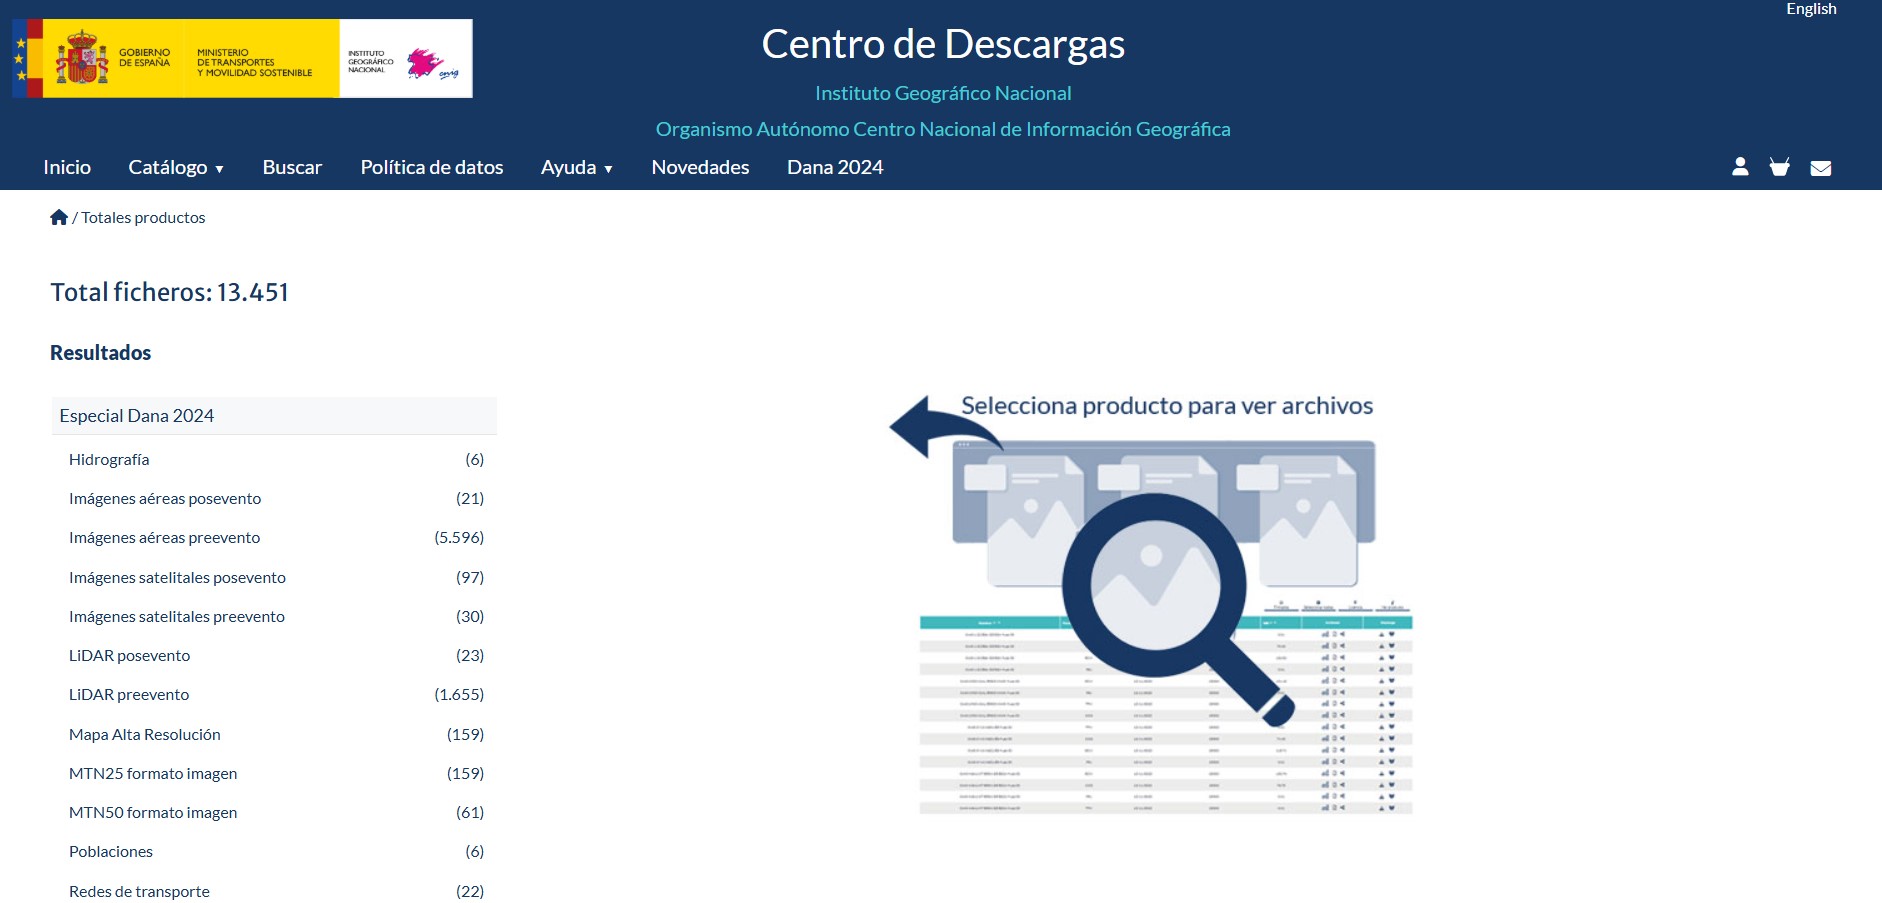Select Hidrografía product category
This screenshot has height=903, width=1882.
109,460
